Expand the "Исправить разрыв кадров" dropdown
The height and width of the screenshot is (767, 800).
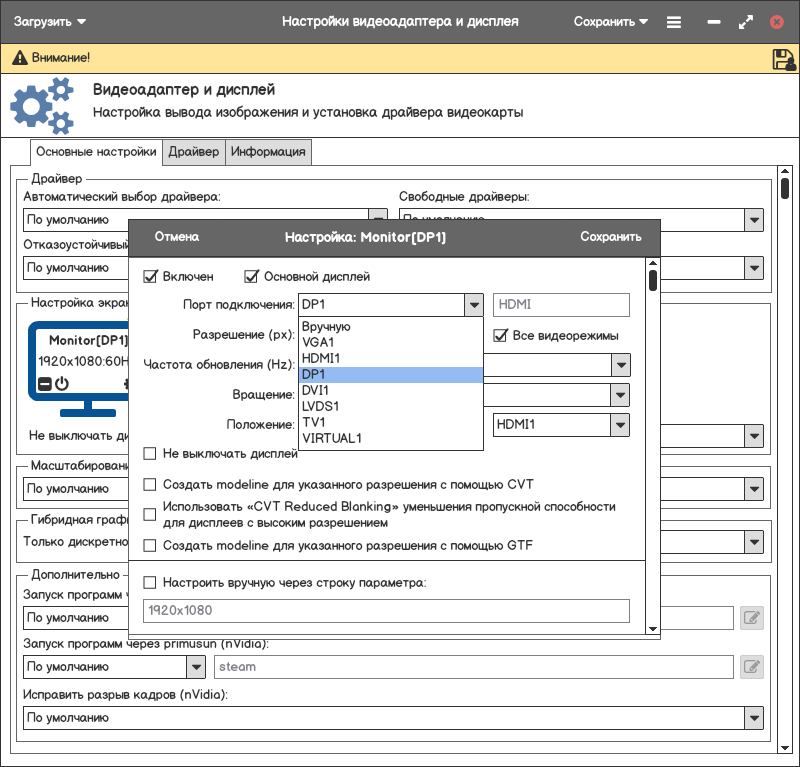(x=754, y=718)
